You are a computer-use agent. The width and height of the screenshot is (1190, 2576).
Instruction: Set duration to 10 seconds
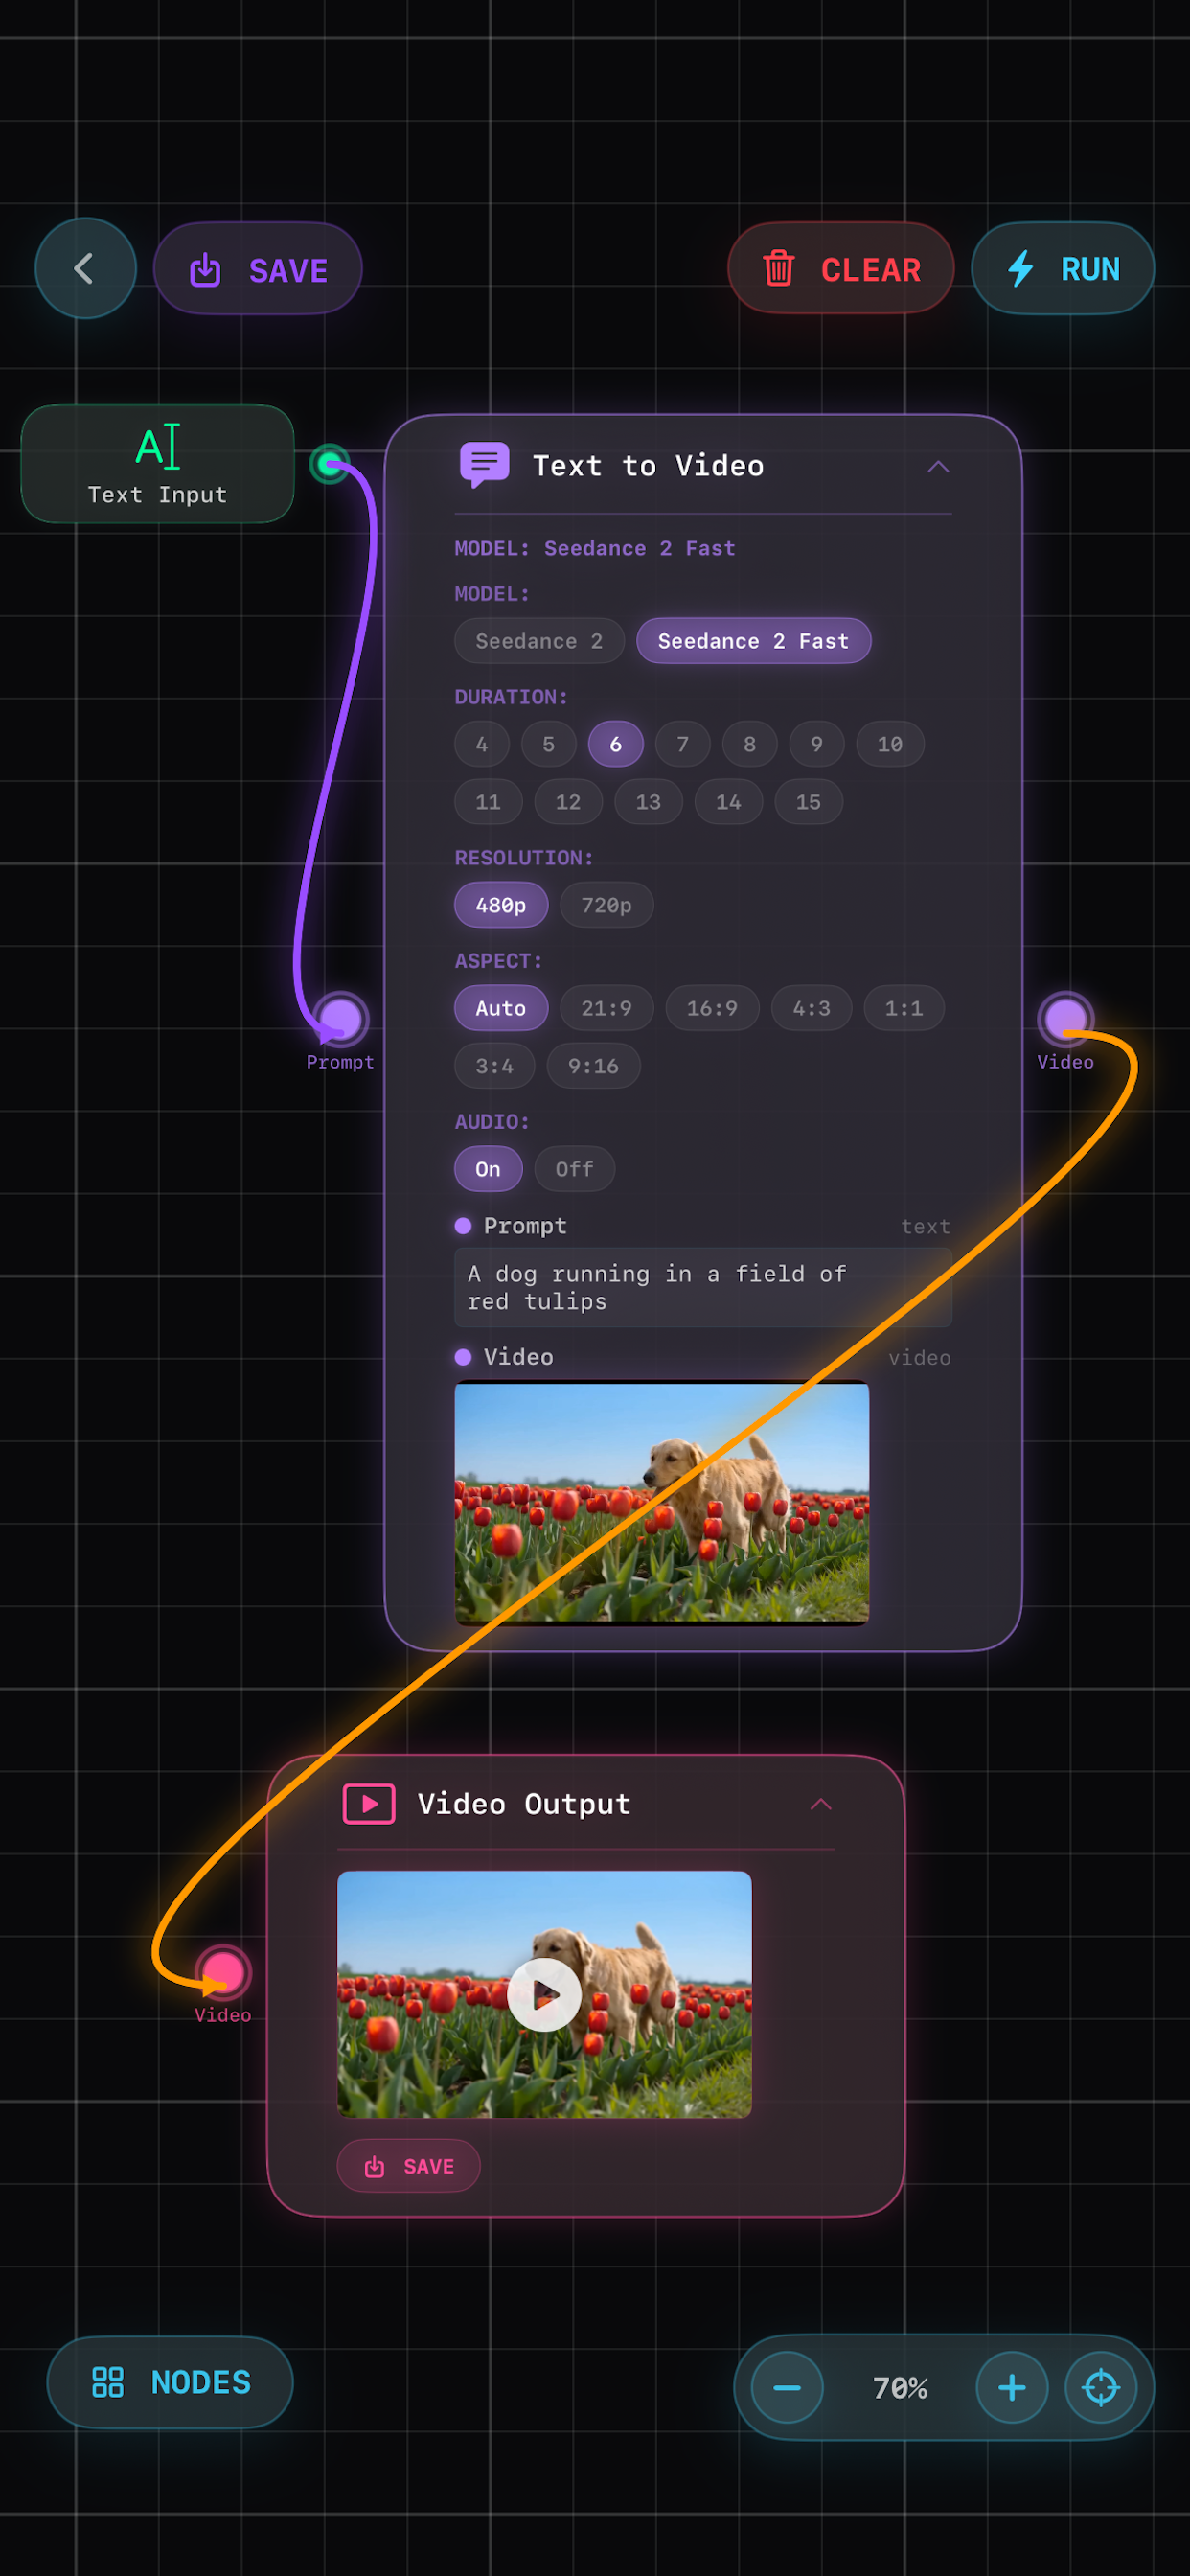point(890,744)
